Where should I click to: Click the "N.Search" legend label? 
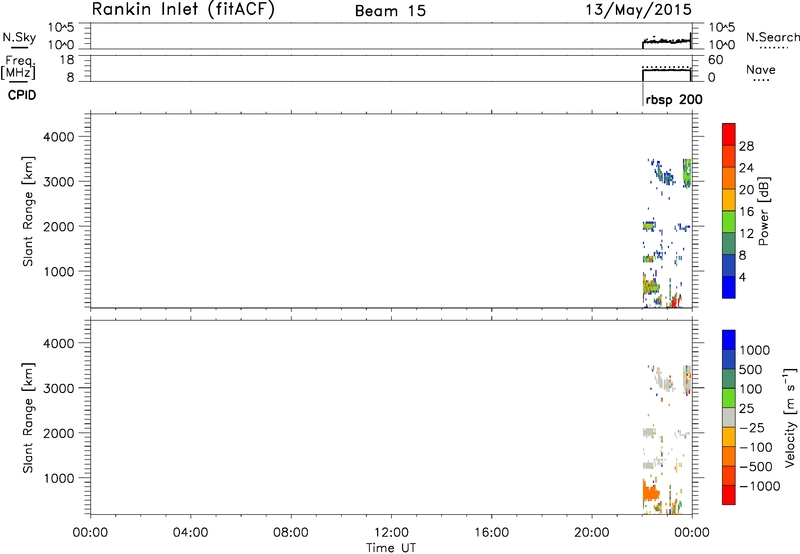[x=772, y=37]
